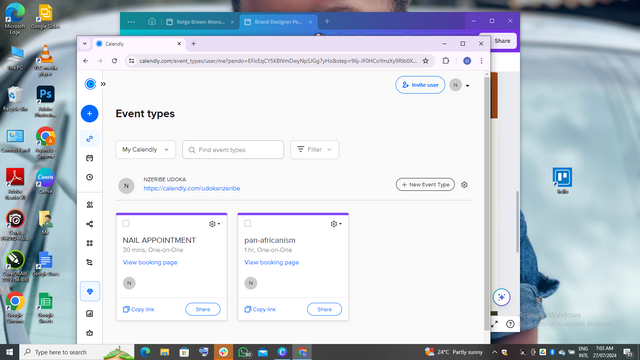Add new tab in the Canva window
640x360 pixels.
(327, 22)
